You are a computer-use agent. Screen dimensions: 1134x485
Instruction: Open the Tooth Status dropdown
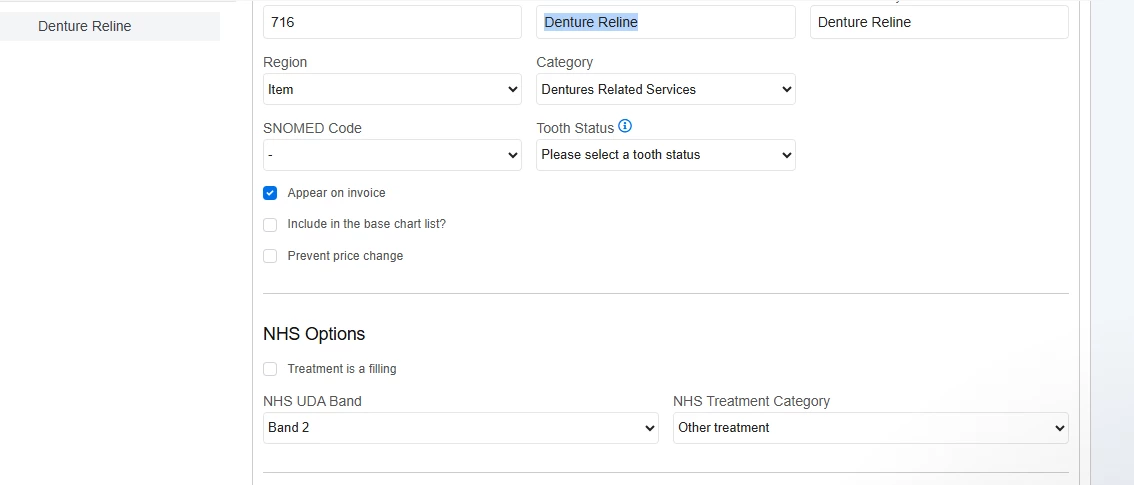point(665,155)
